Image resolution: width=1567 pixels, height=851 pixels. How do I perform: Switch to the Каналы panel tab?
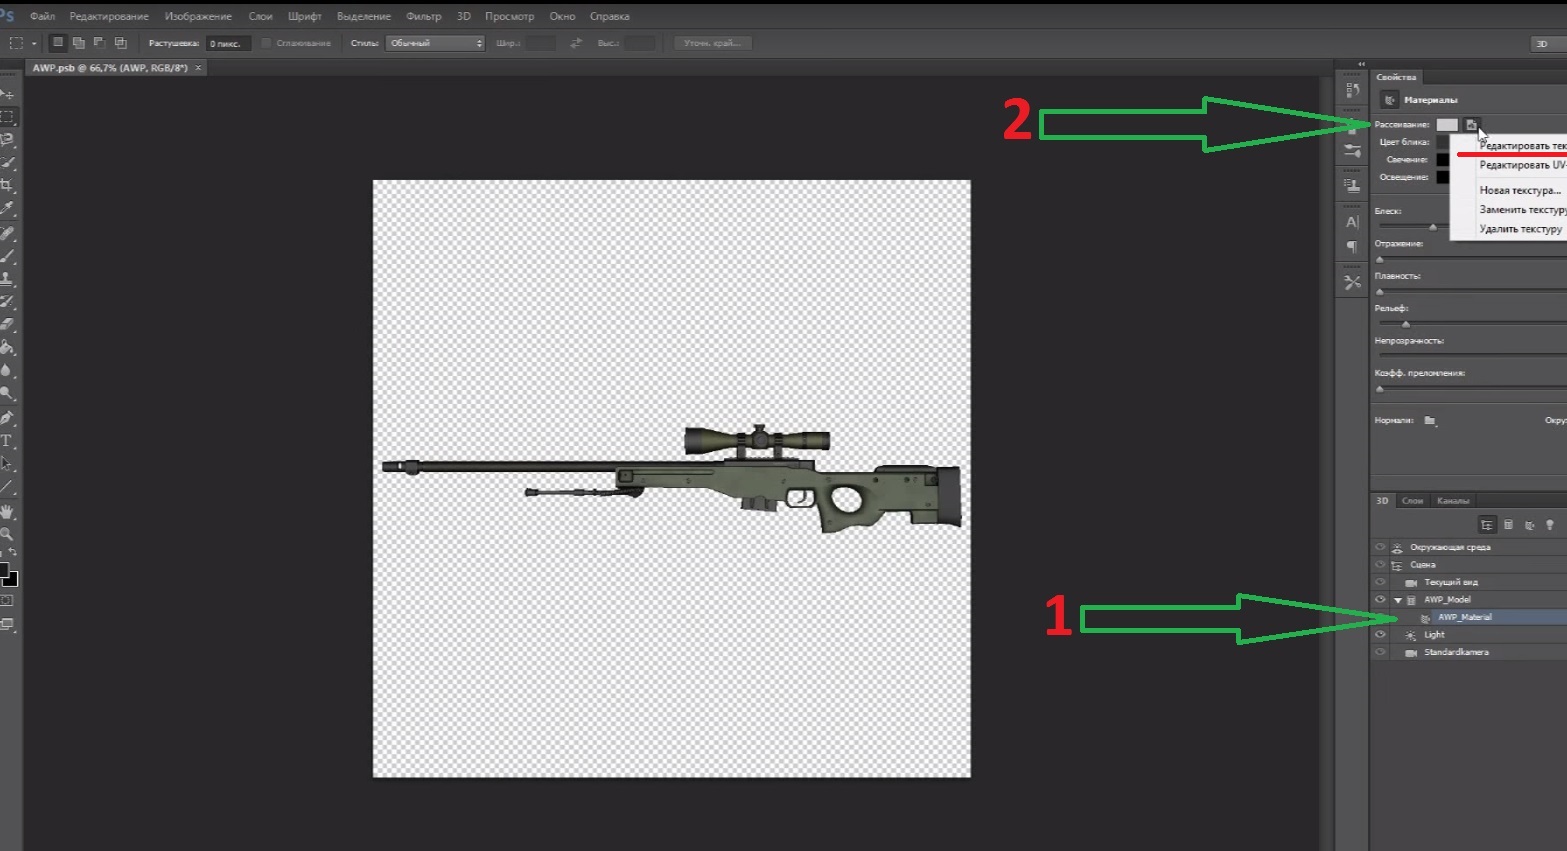[1452, 501]
